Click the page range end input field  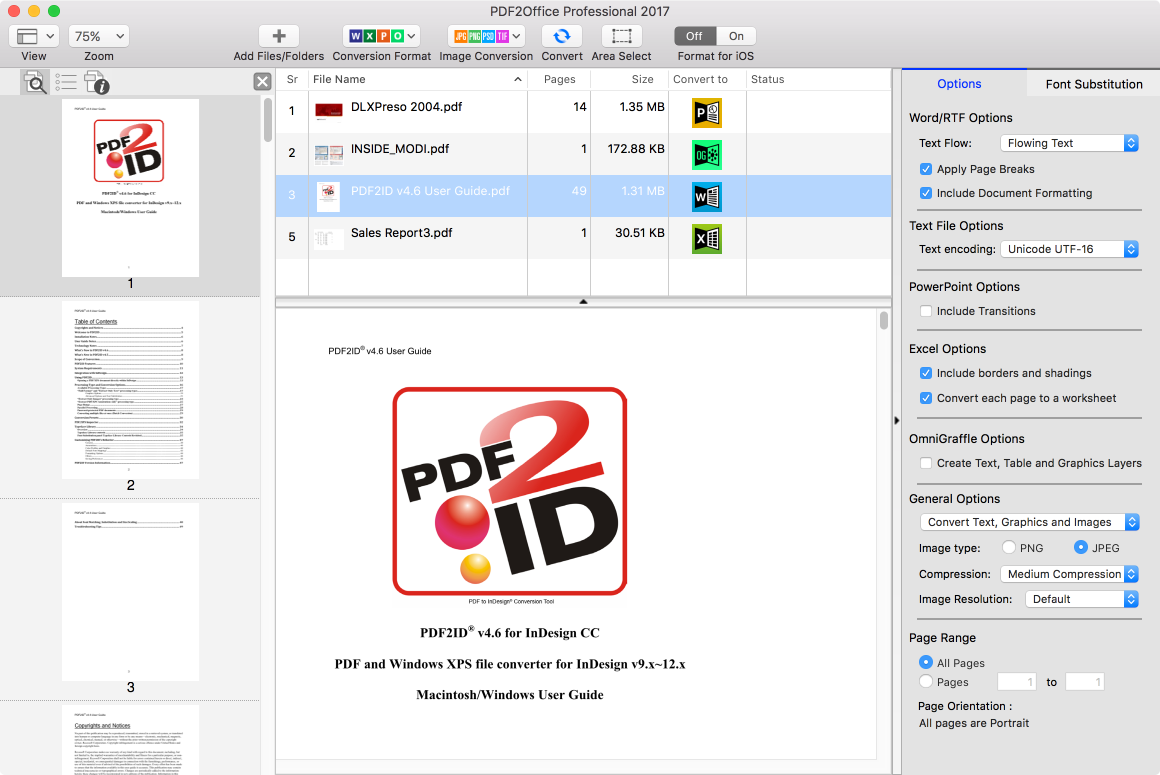pos(1085,682)
